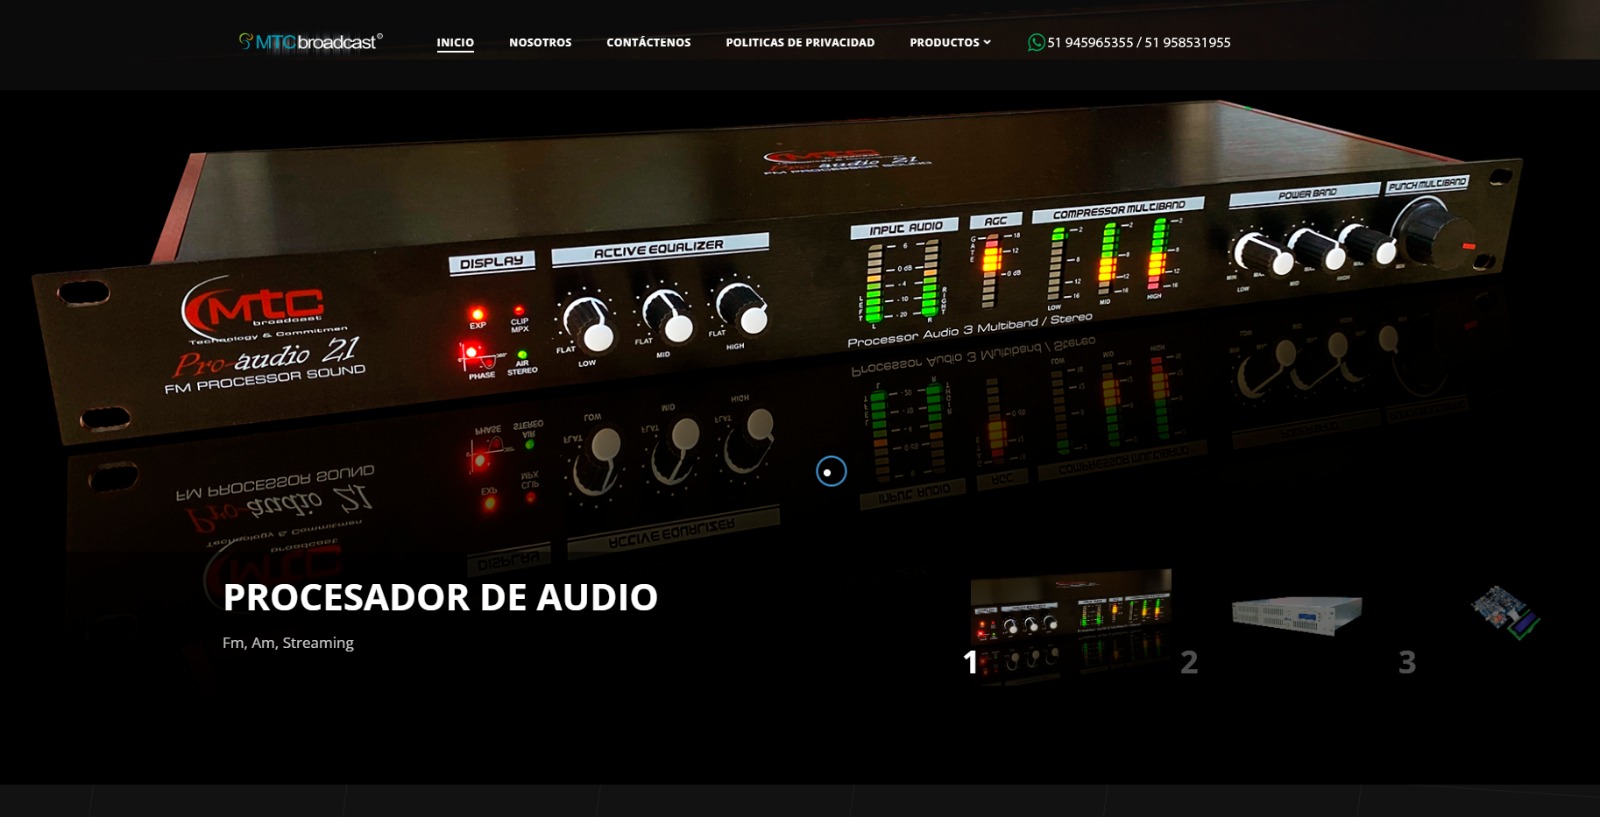The image size is (1600, 817).
Task: Open the NOSOTROS page
Action: (540, 42)
